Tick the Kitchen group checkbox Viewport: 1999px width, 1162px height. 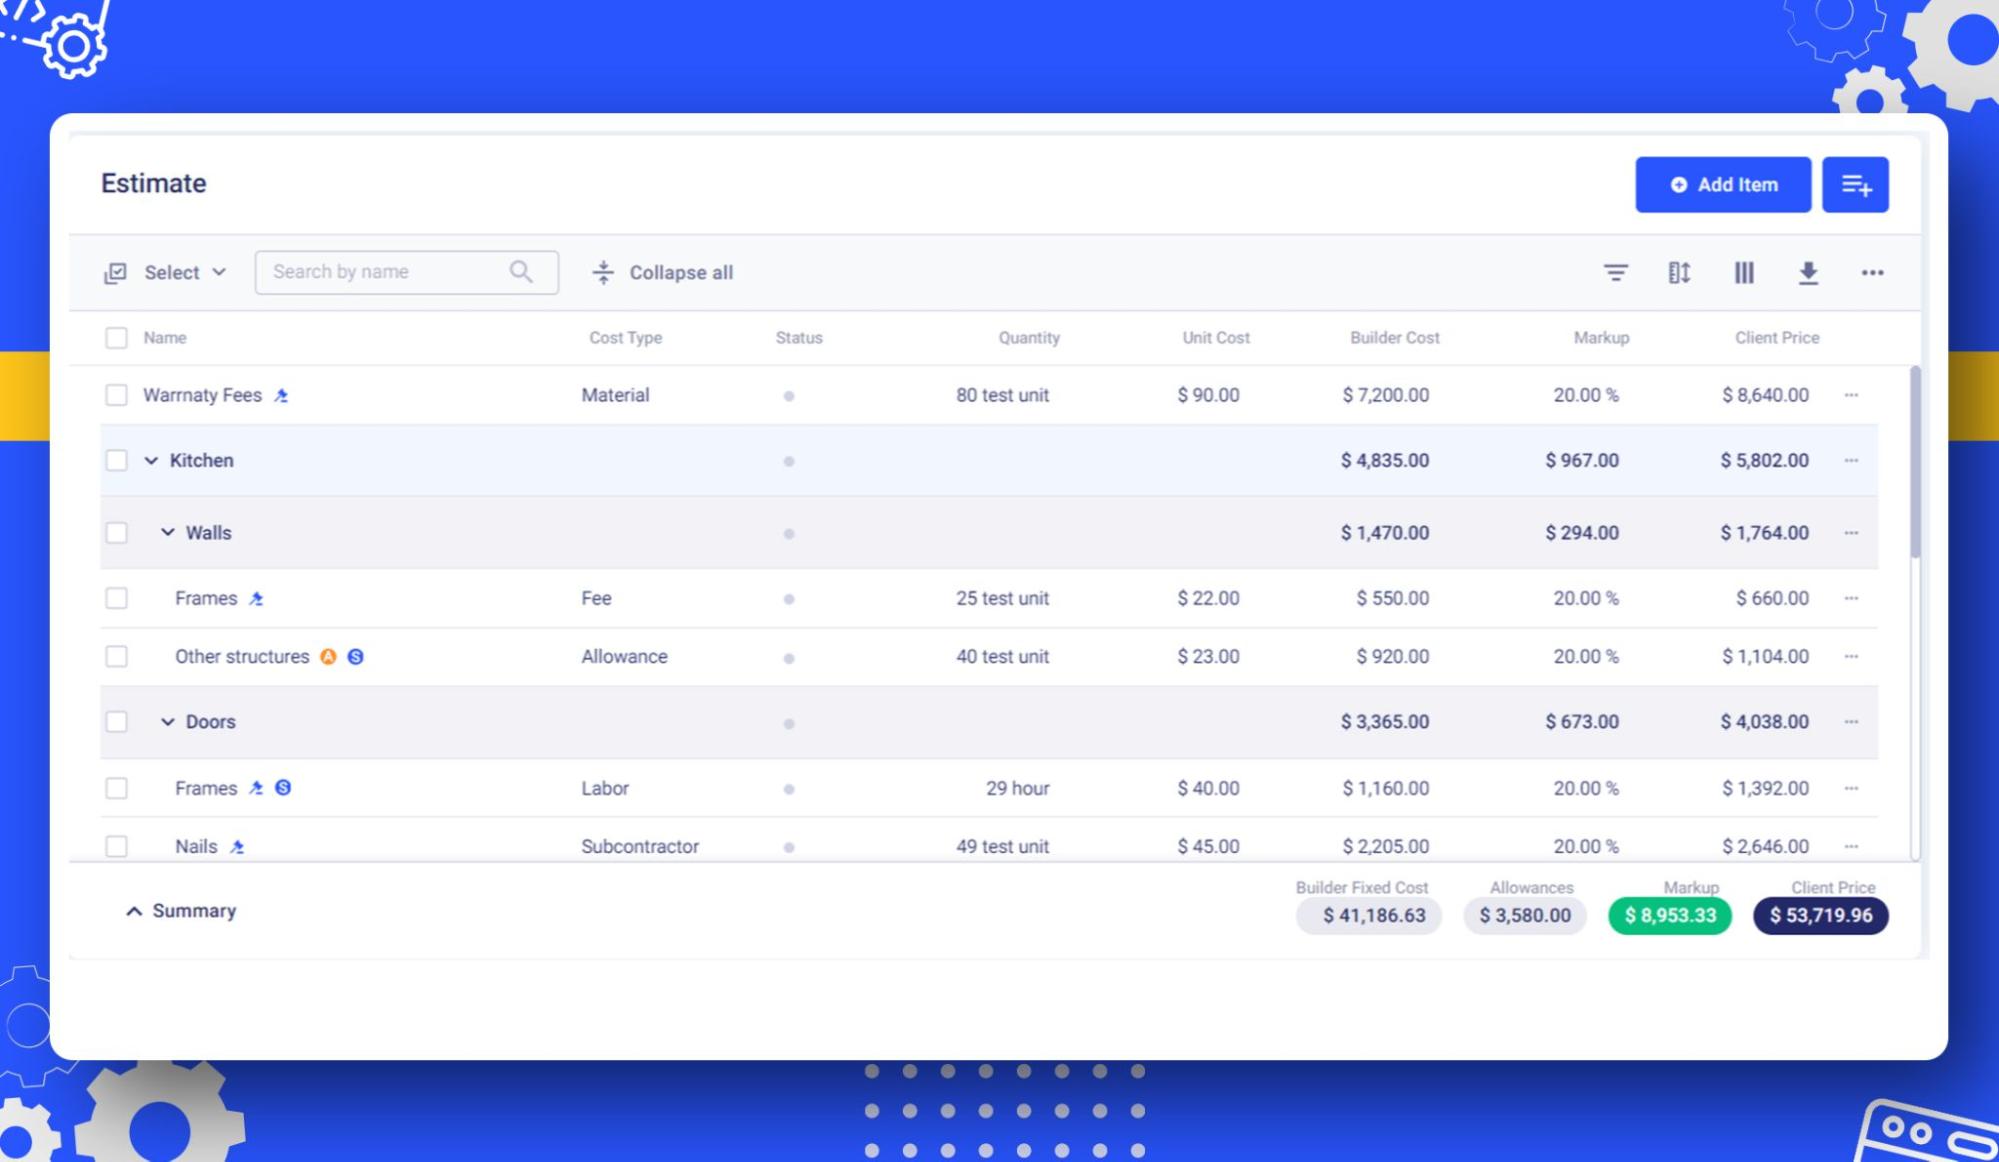tap(116, 460)
